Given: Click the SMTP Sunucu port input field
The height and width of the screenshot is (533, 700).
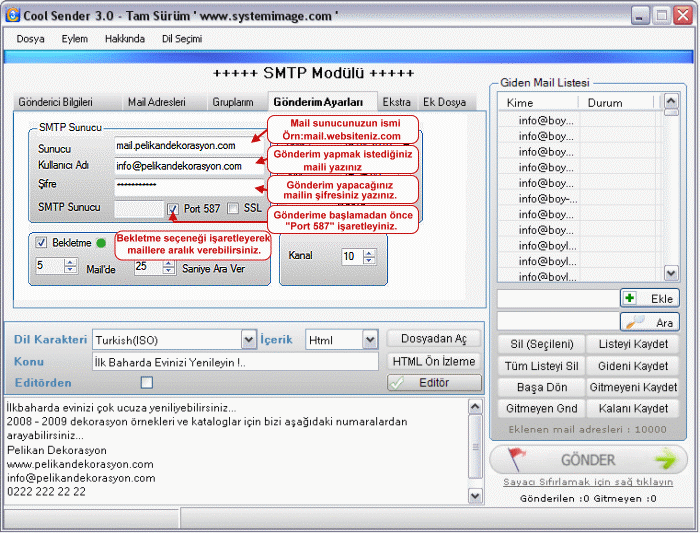Looking at the screenshot, I should 139,208.
